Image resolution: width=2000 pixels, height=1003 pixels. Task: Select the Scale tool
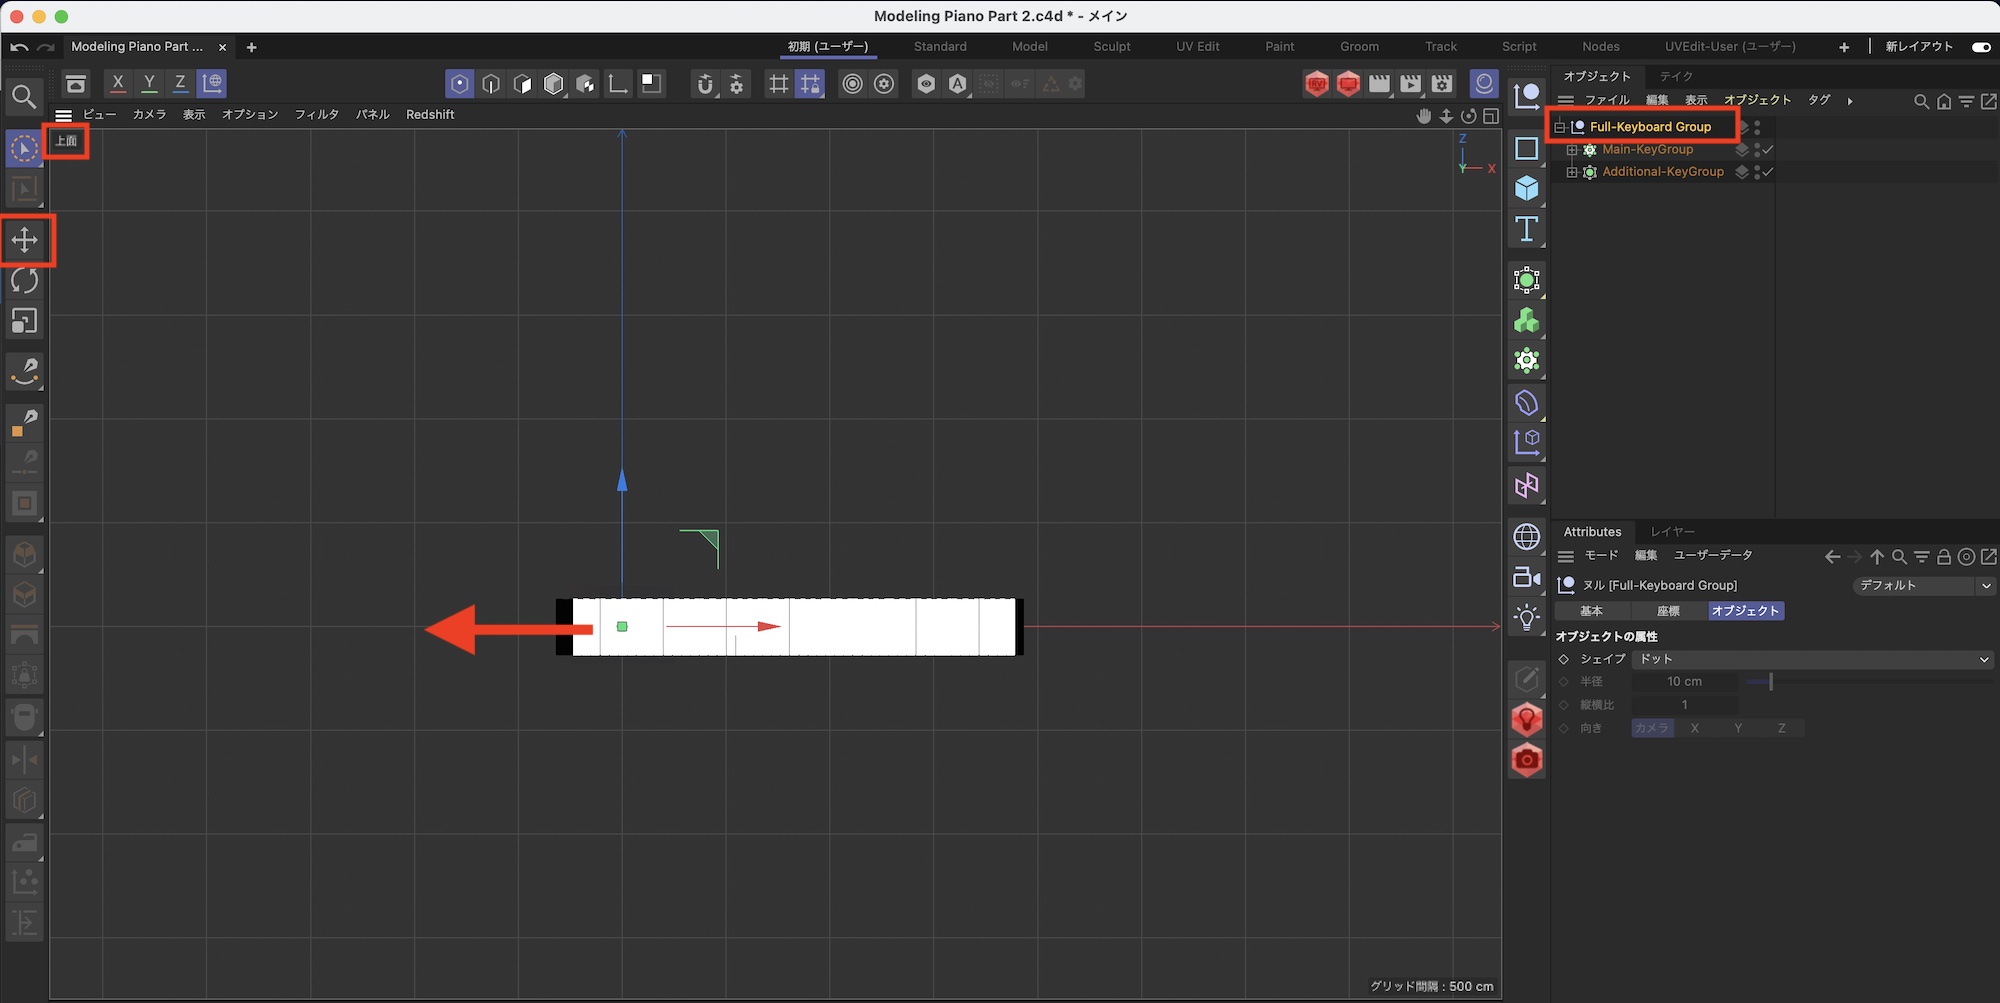pos(25,321)
